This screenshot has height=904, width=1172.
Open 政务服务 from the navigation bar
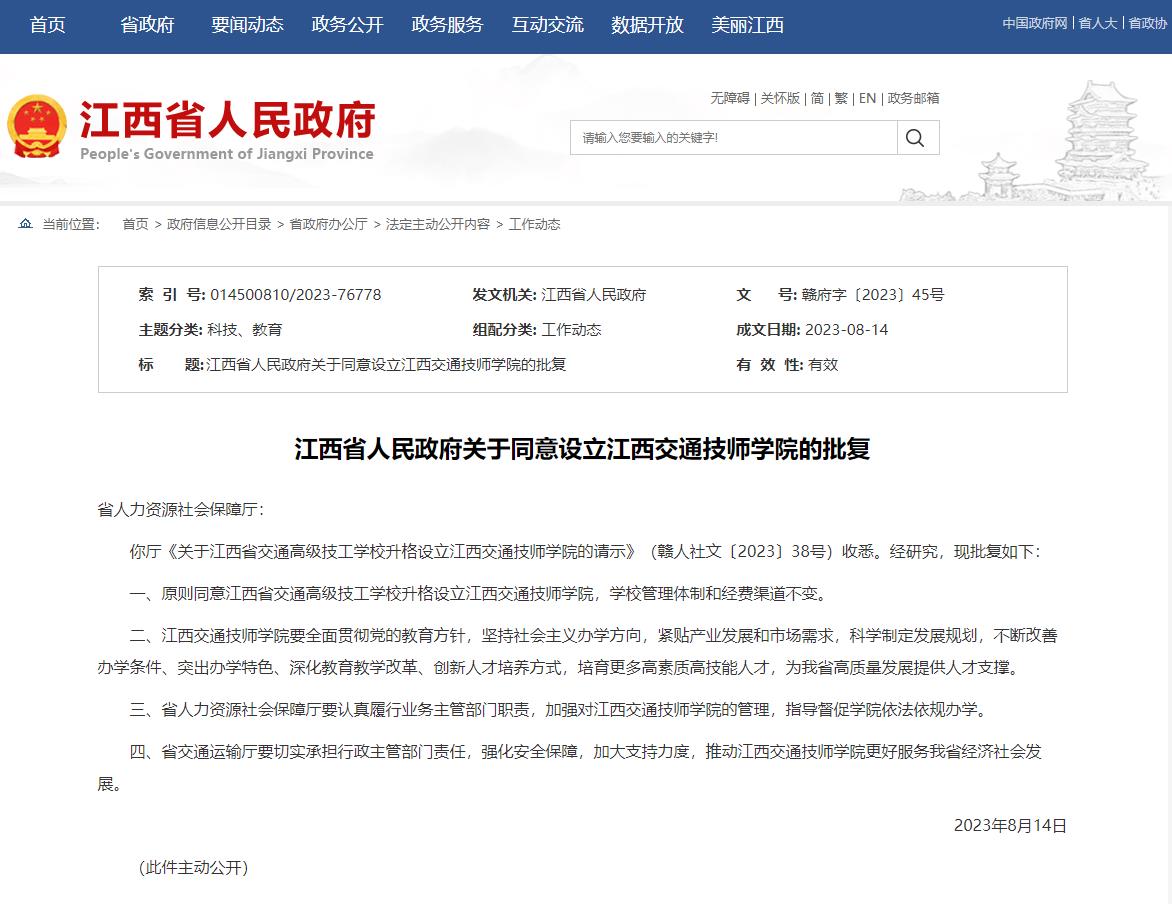coord(447,25)
